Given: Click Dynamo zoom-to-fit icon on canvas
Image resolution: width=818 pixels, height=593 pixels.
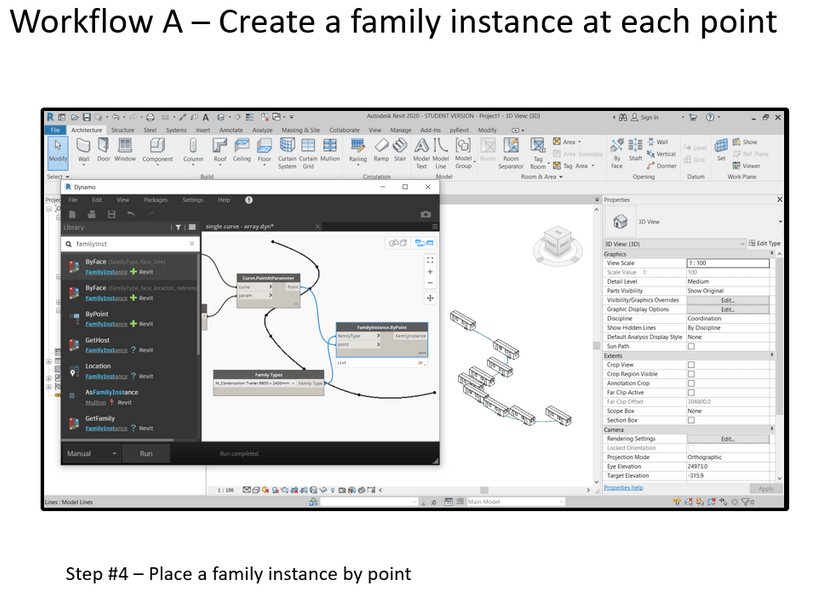Looking at the screenshot, I should 430,258.
